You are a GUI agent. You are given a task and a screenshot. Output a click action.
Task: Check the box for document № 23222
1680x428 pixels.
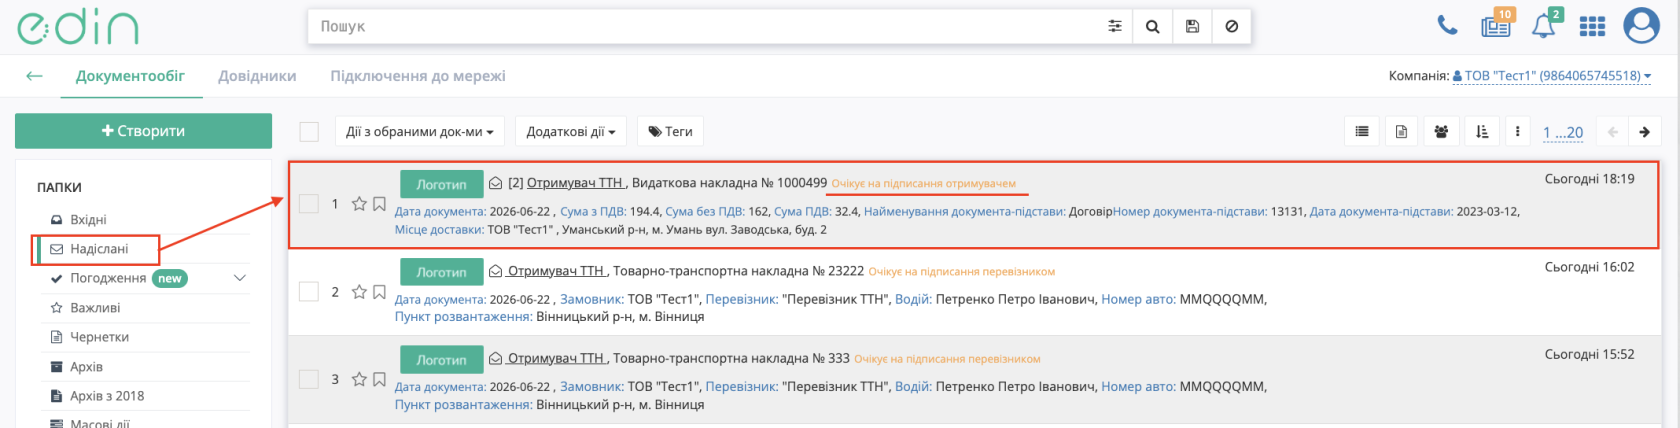309,292
